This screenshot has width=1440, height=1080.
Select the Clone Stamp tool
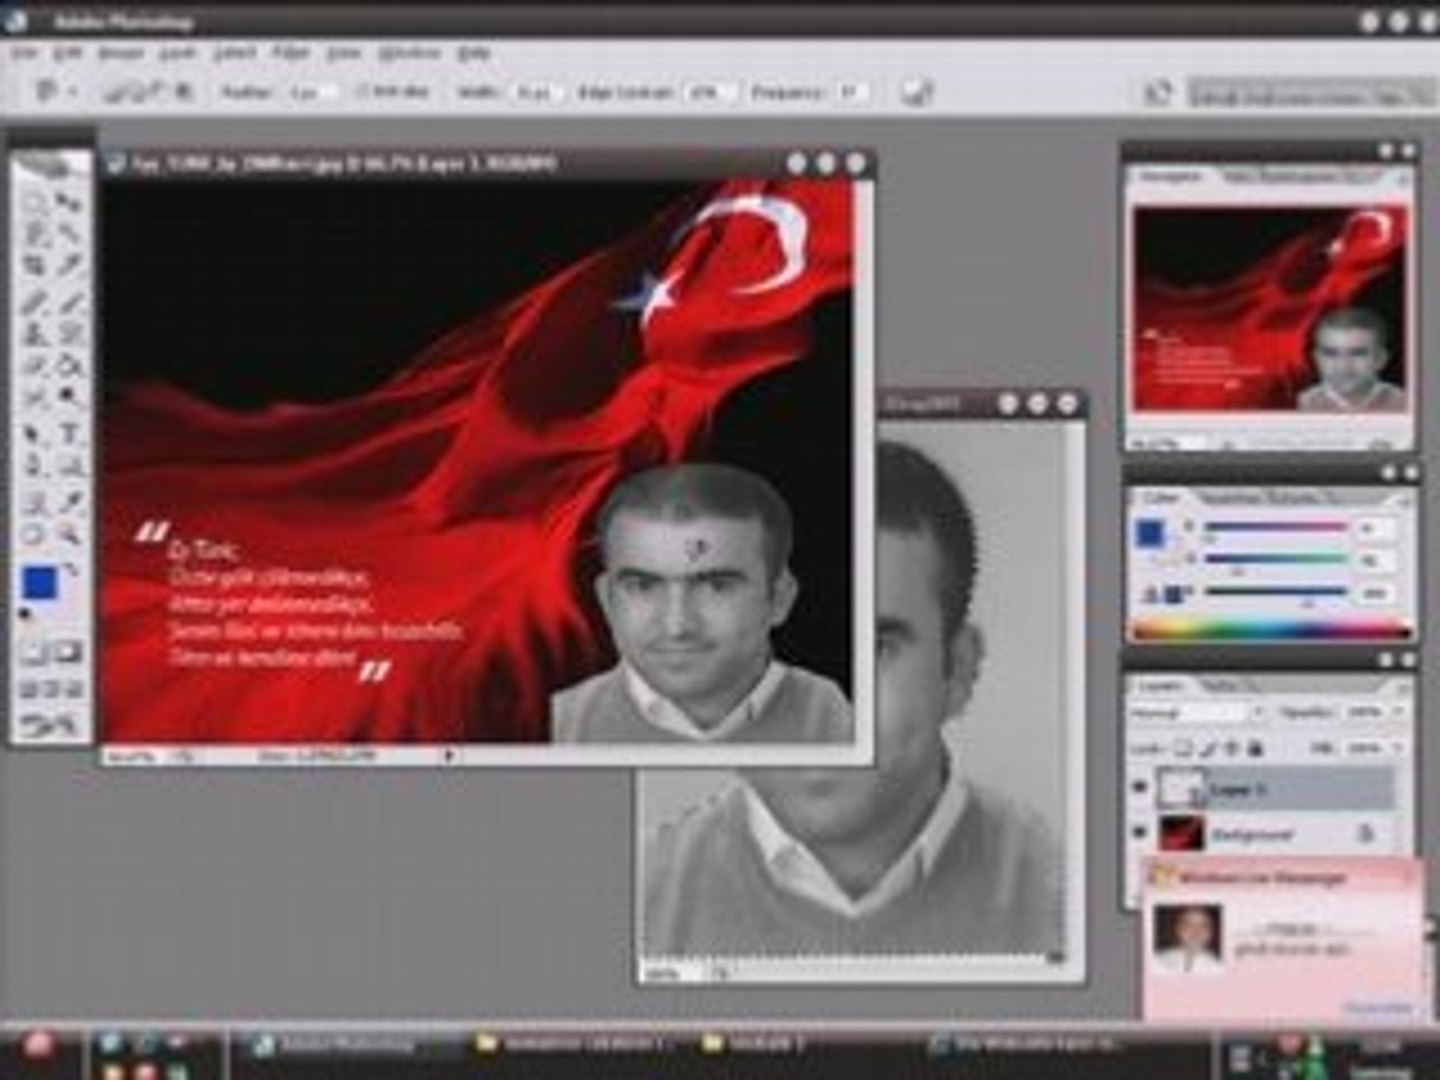(x=34, y=333)
